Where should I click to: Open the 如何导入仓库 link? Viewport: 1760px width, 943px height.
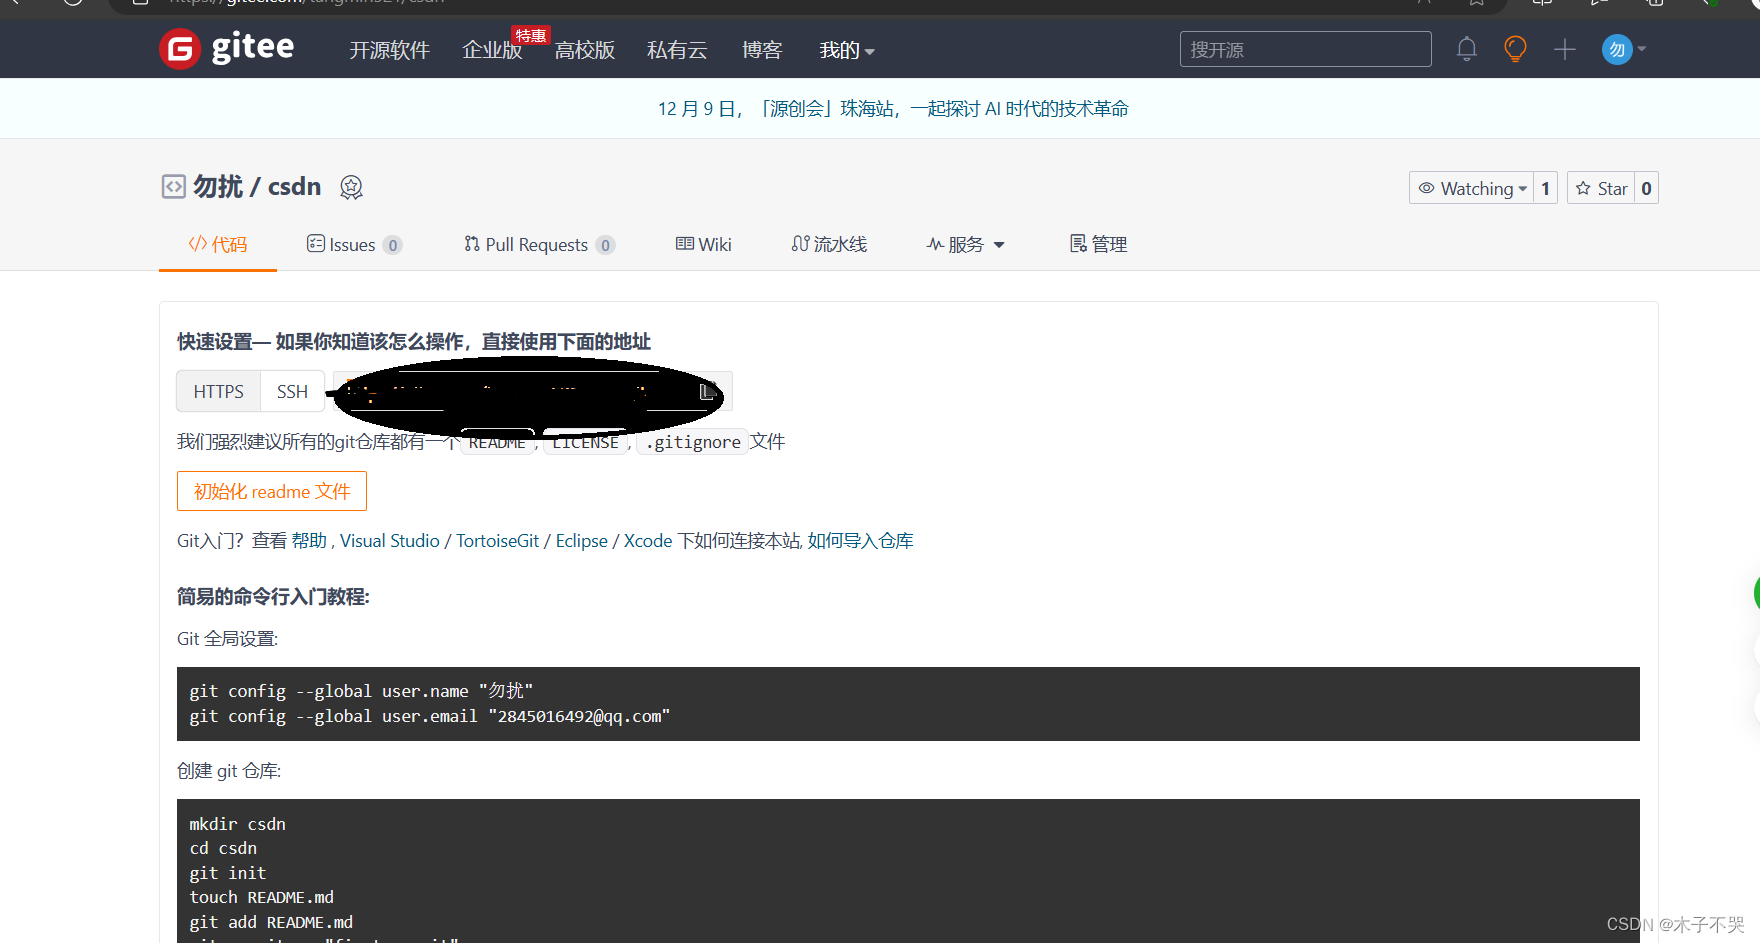point(860,540)
